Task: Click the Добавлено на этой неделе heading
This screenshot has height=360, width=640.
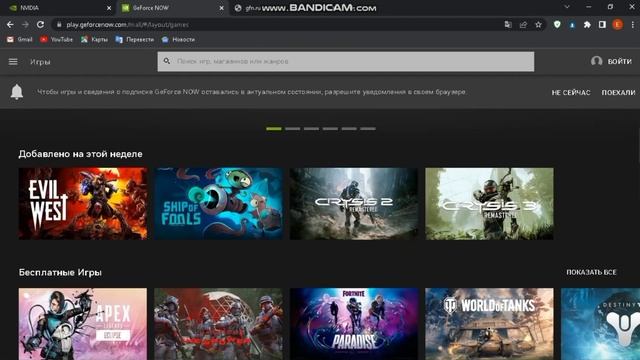Action: (80, 154)
